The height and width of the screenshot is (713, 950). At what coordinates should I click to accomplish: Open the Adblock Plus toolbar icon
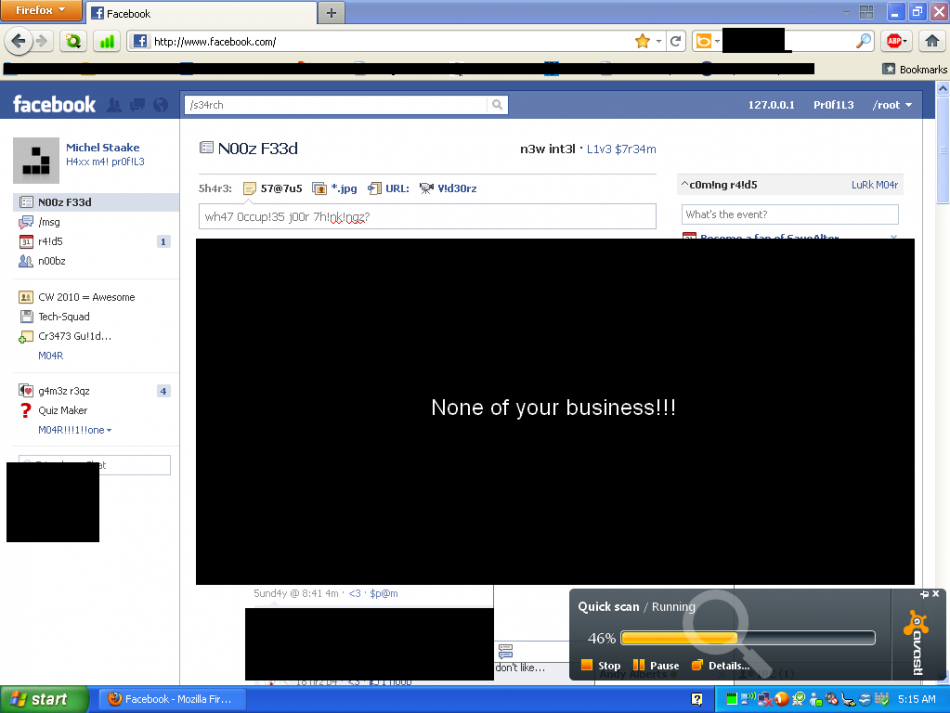click(895, 41)
